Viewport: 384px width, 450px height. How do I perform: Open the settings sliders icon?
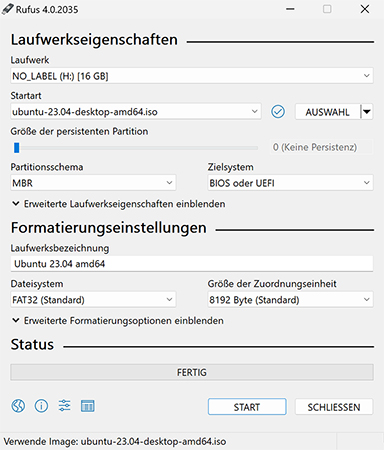coord(64,406)
